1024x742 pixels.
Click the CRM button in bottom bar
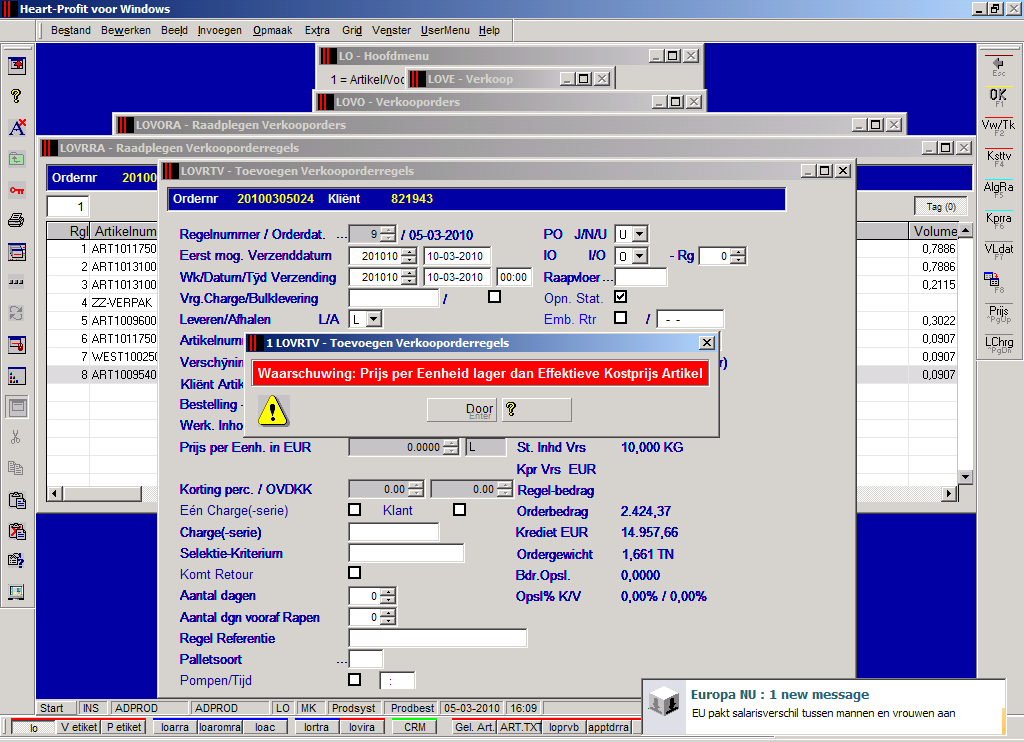click(x=415, y=727)
